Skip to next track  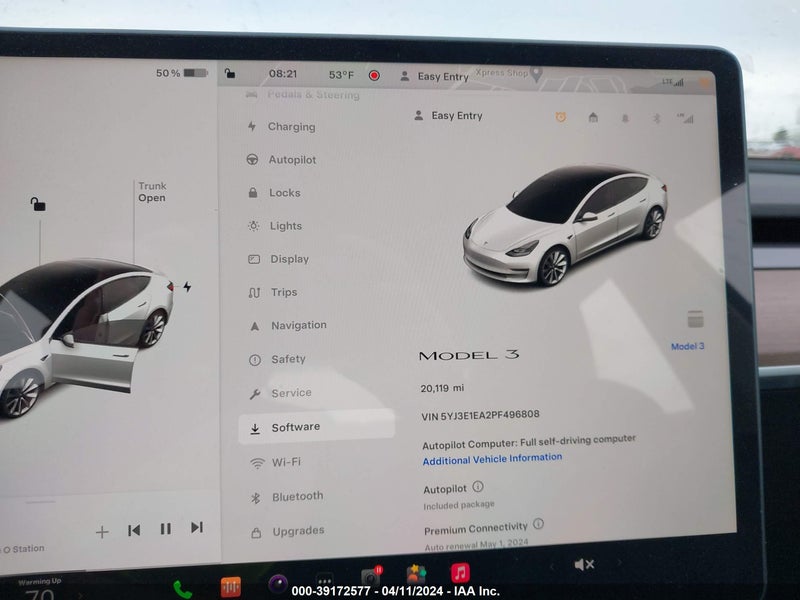(197, 527)
